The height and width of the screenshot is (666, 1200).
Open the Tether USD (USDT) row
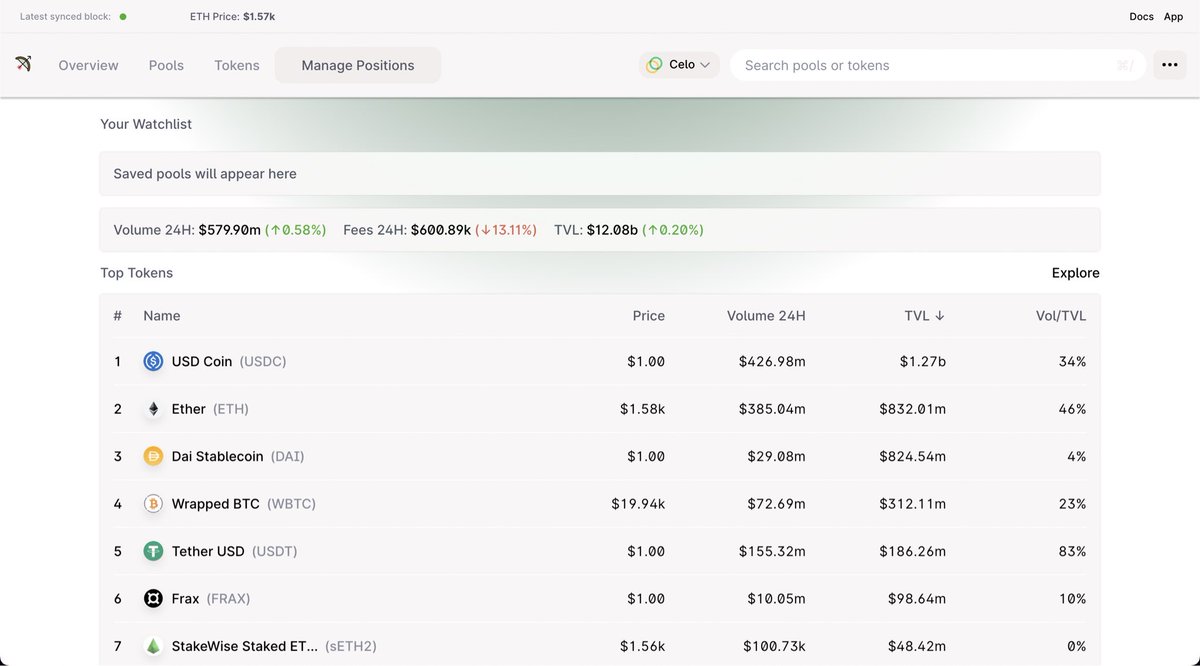pyautogui.click(x=600, y=551)
